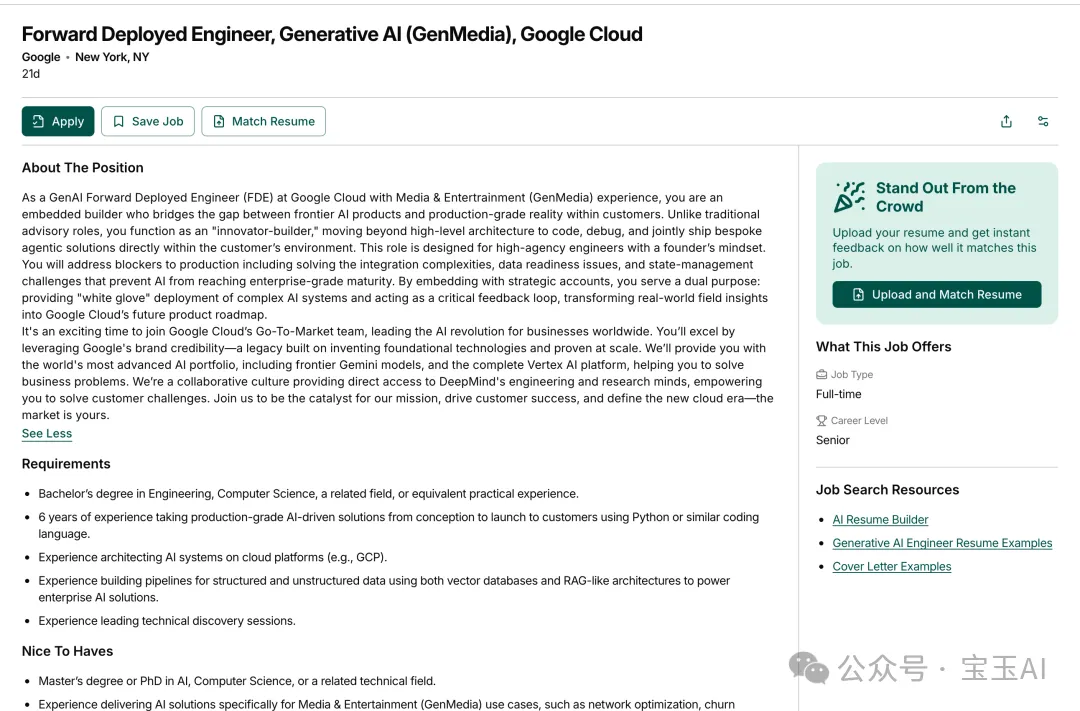The height and width of the screenshot is (711, 1080).
Task: Click the Full-time value
Action: [x=839, y=394]
